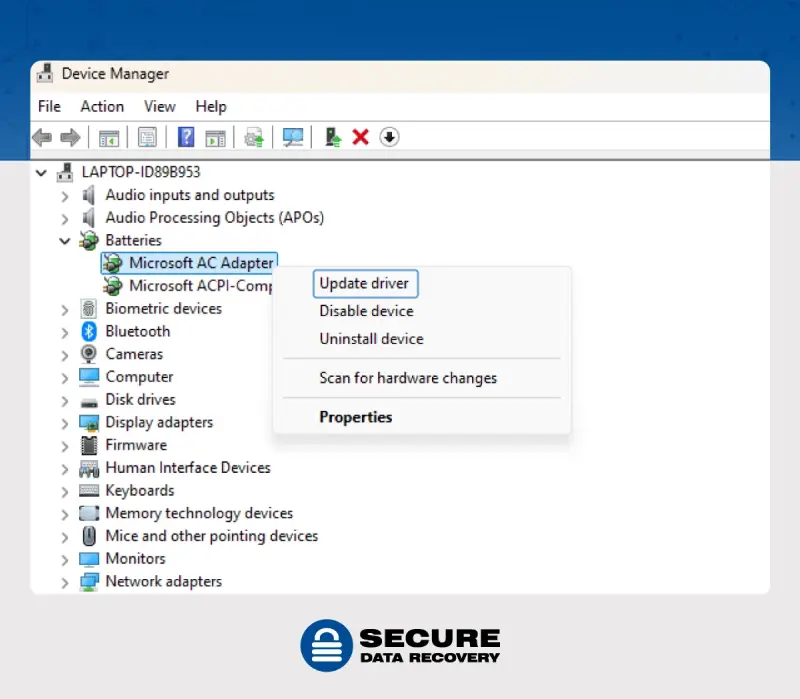Choose Scan for hardware changes from context menu
The height and width of the screenshot is (699, 800).
[x=408, y=378]
